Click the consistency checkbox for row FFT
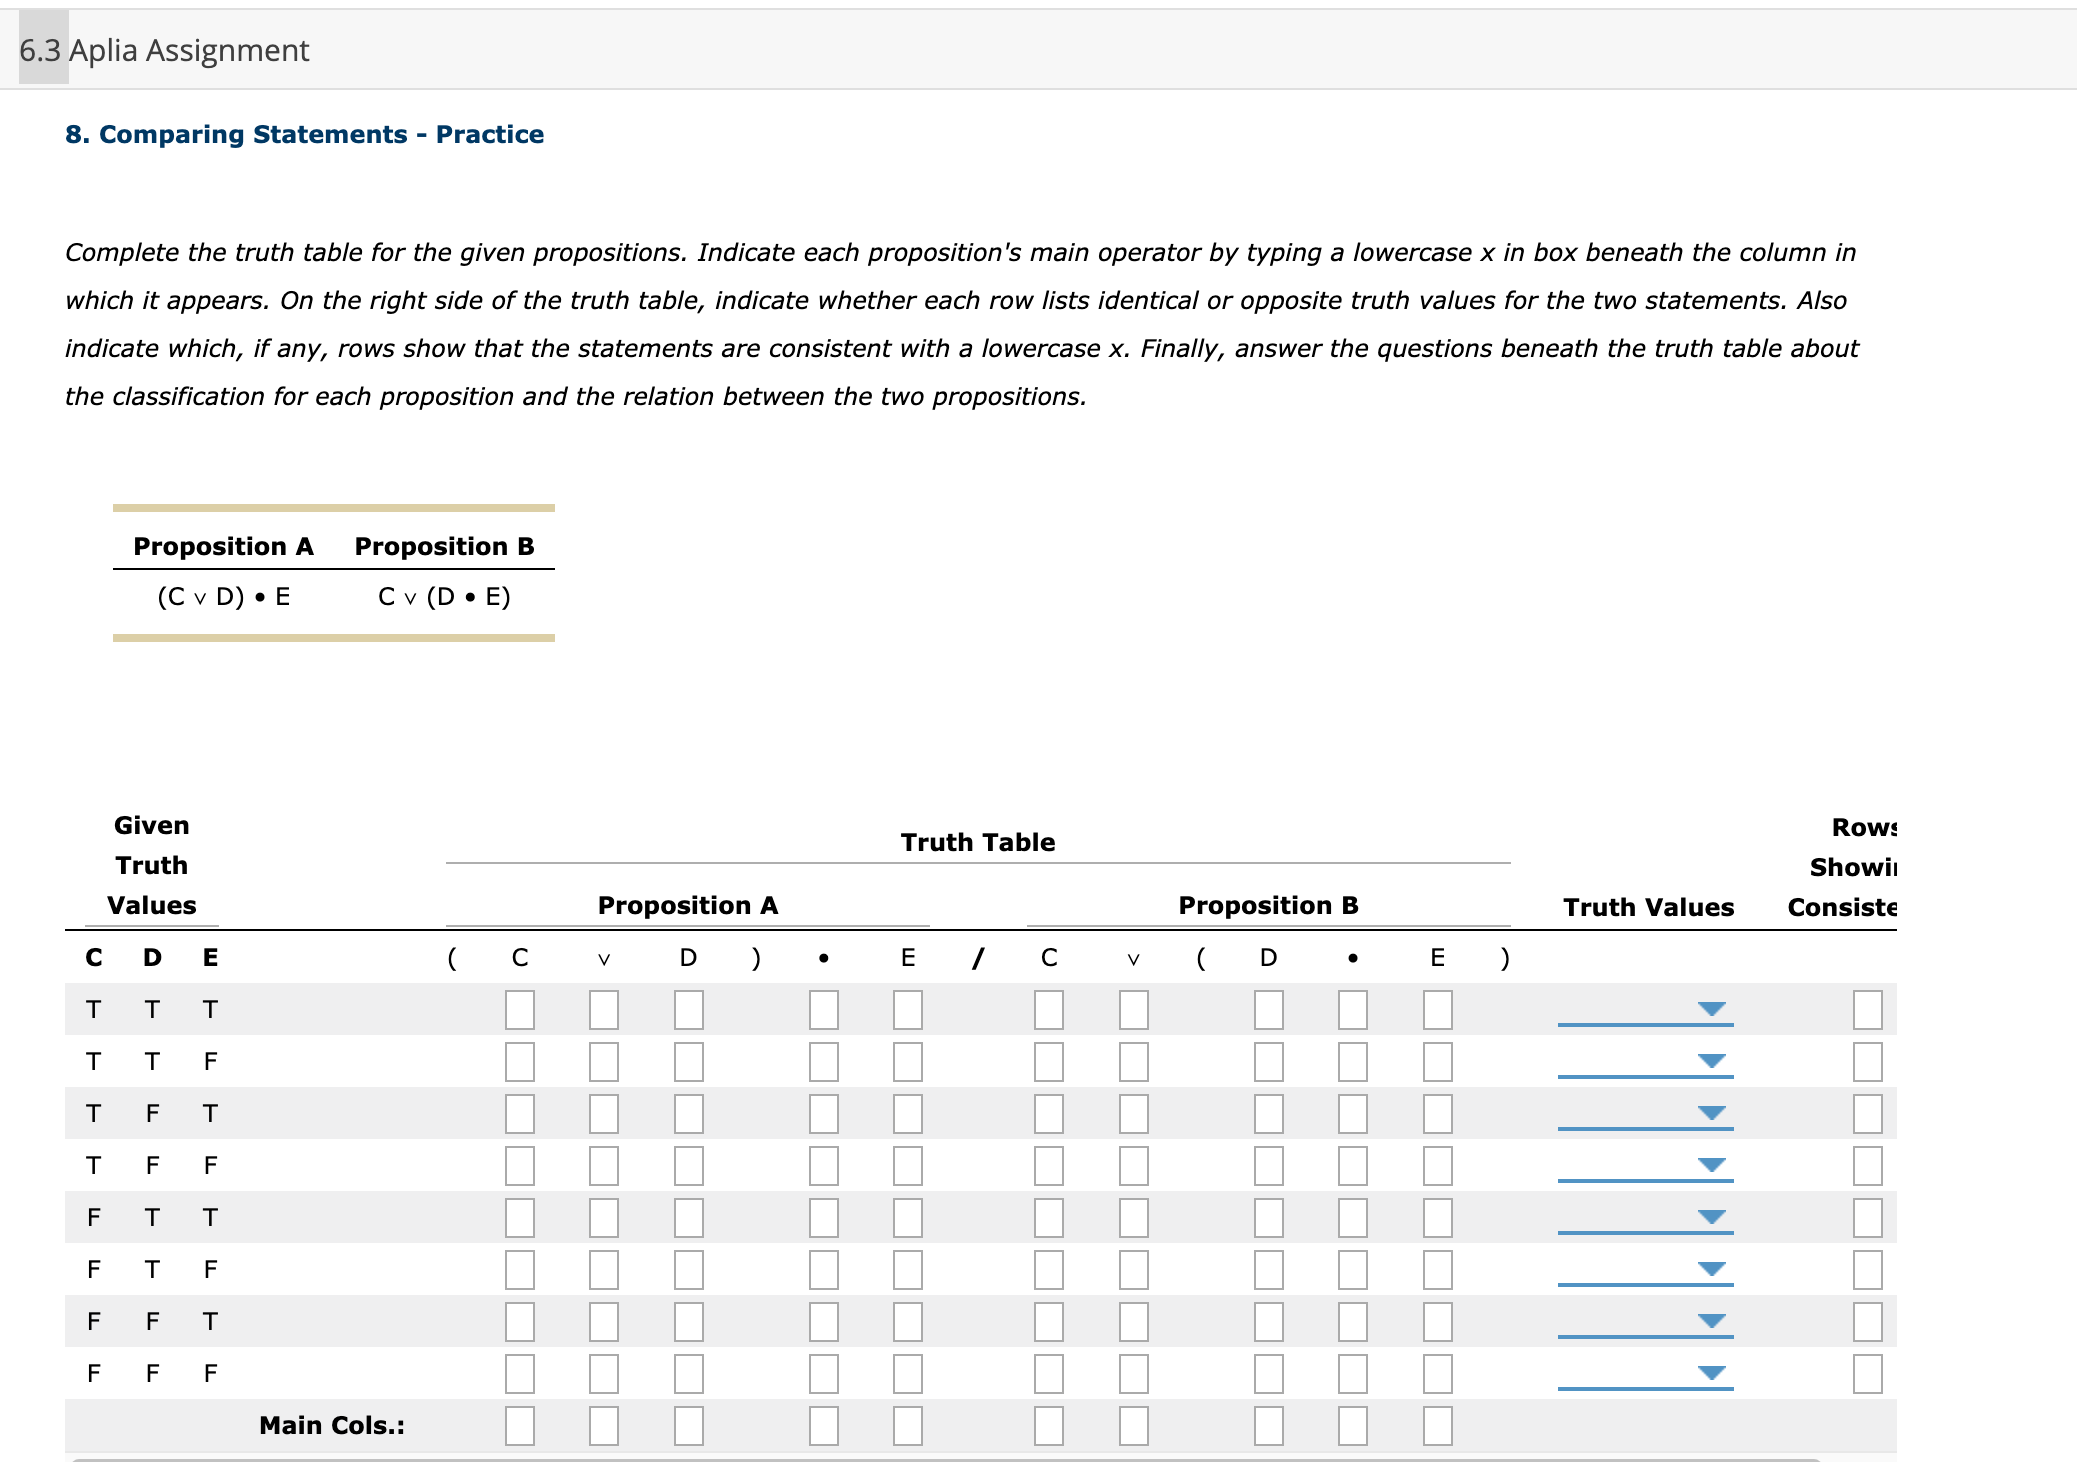2077x1462 pixels. 1868,1322
